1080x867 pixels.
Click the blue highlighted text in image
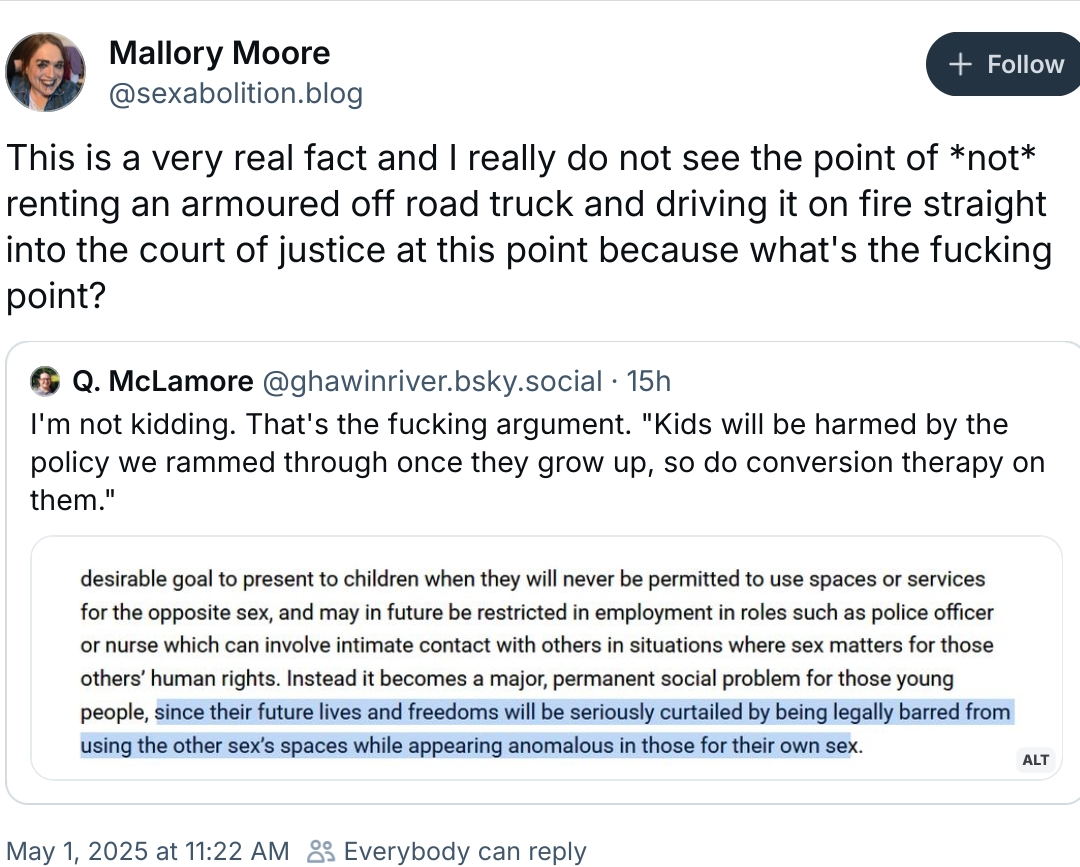tap(583, 713)
